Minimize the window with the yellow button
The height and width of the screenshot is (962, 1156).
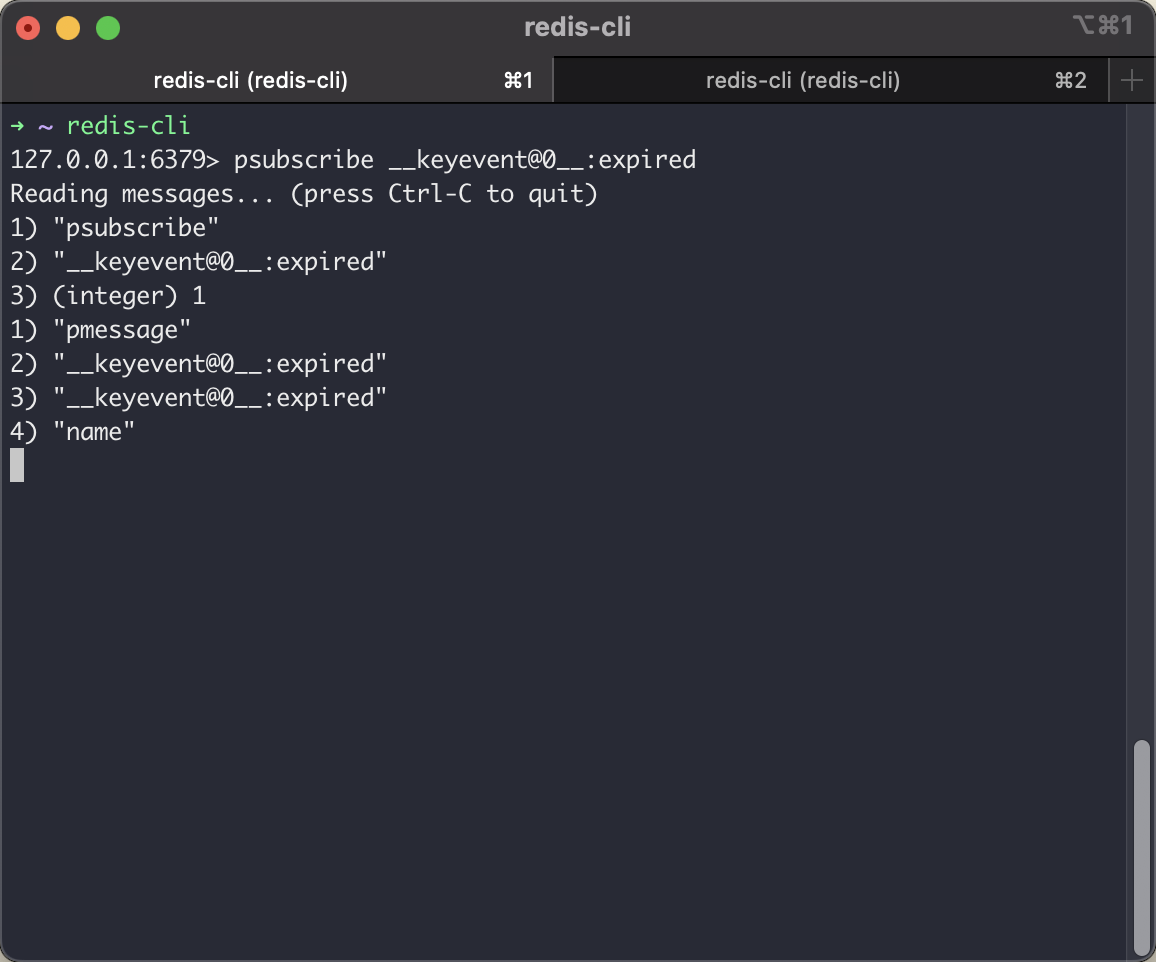(68, 28)
